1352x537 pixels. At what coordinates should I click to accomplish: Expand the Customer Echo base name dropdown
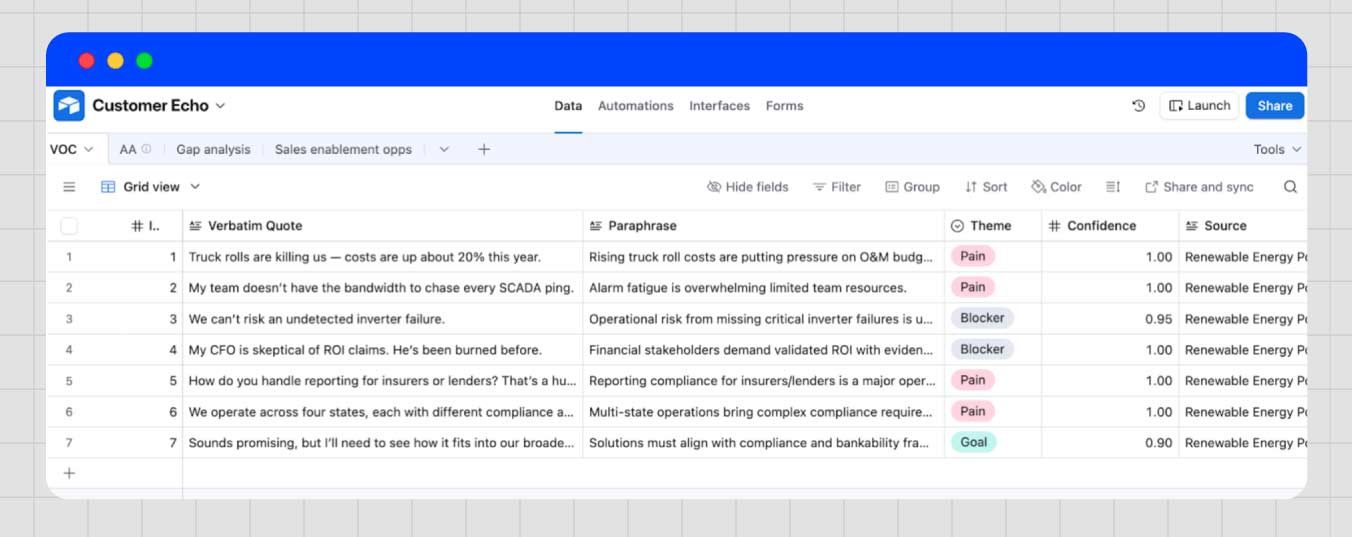click(x=220, y=105)
